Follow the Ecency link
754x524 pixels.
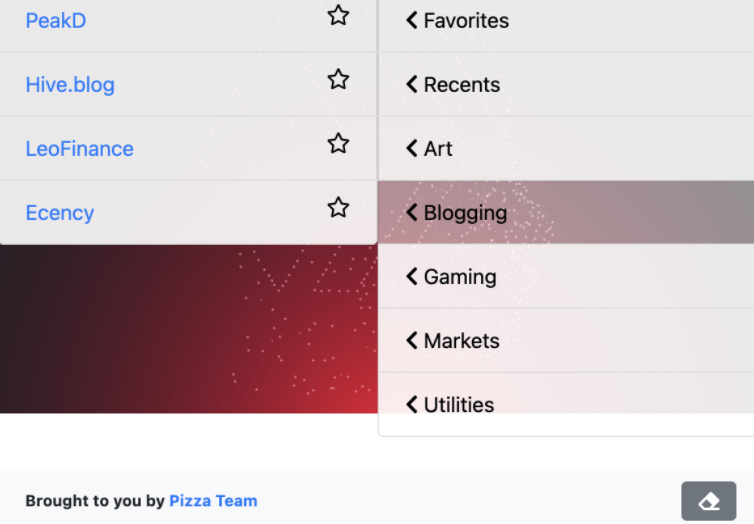click(x=60, y=213)
